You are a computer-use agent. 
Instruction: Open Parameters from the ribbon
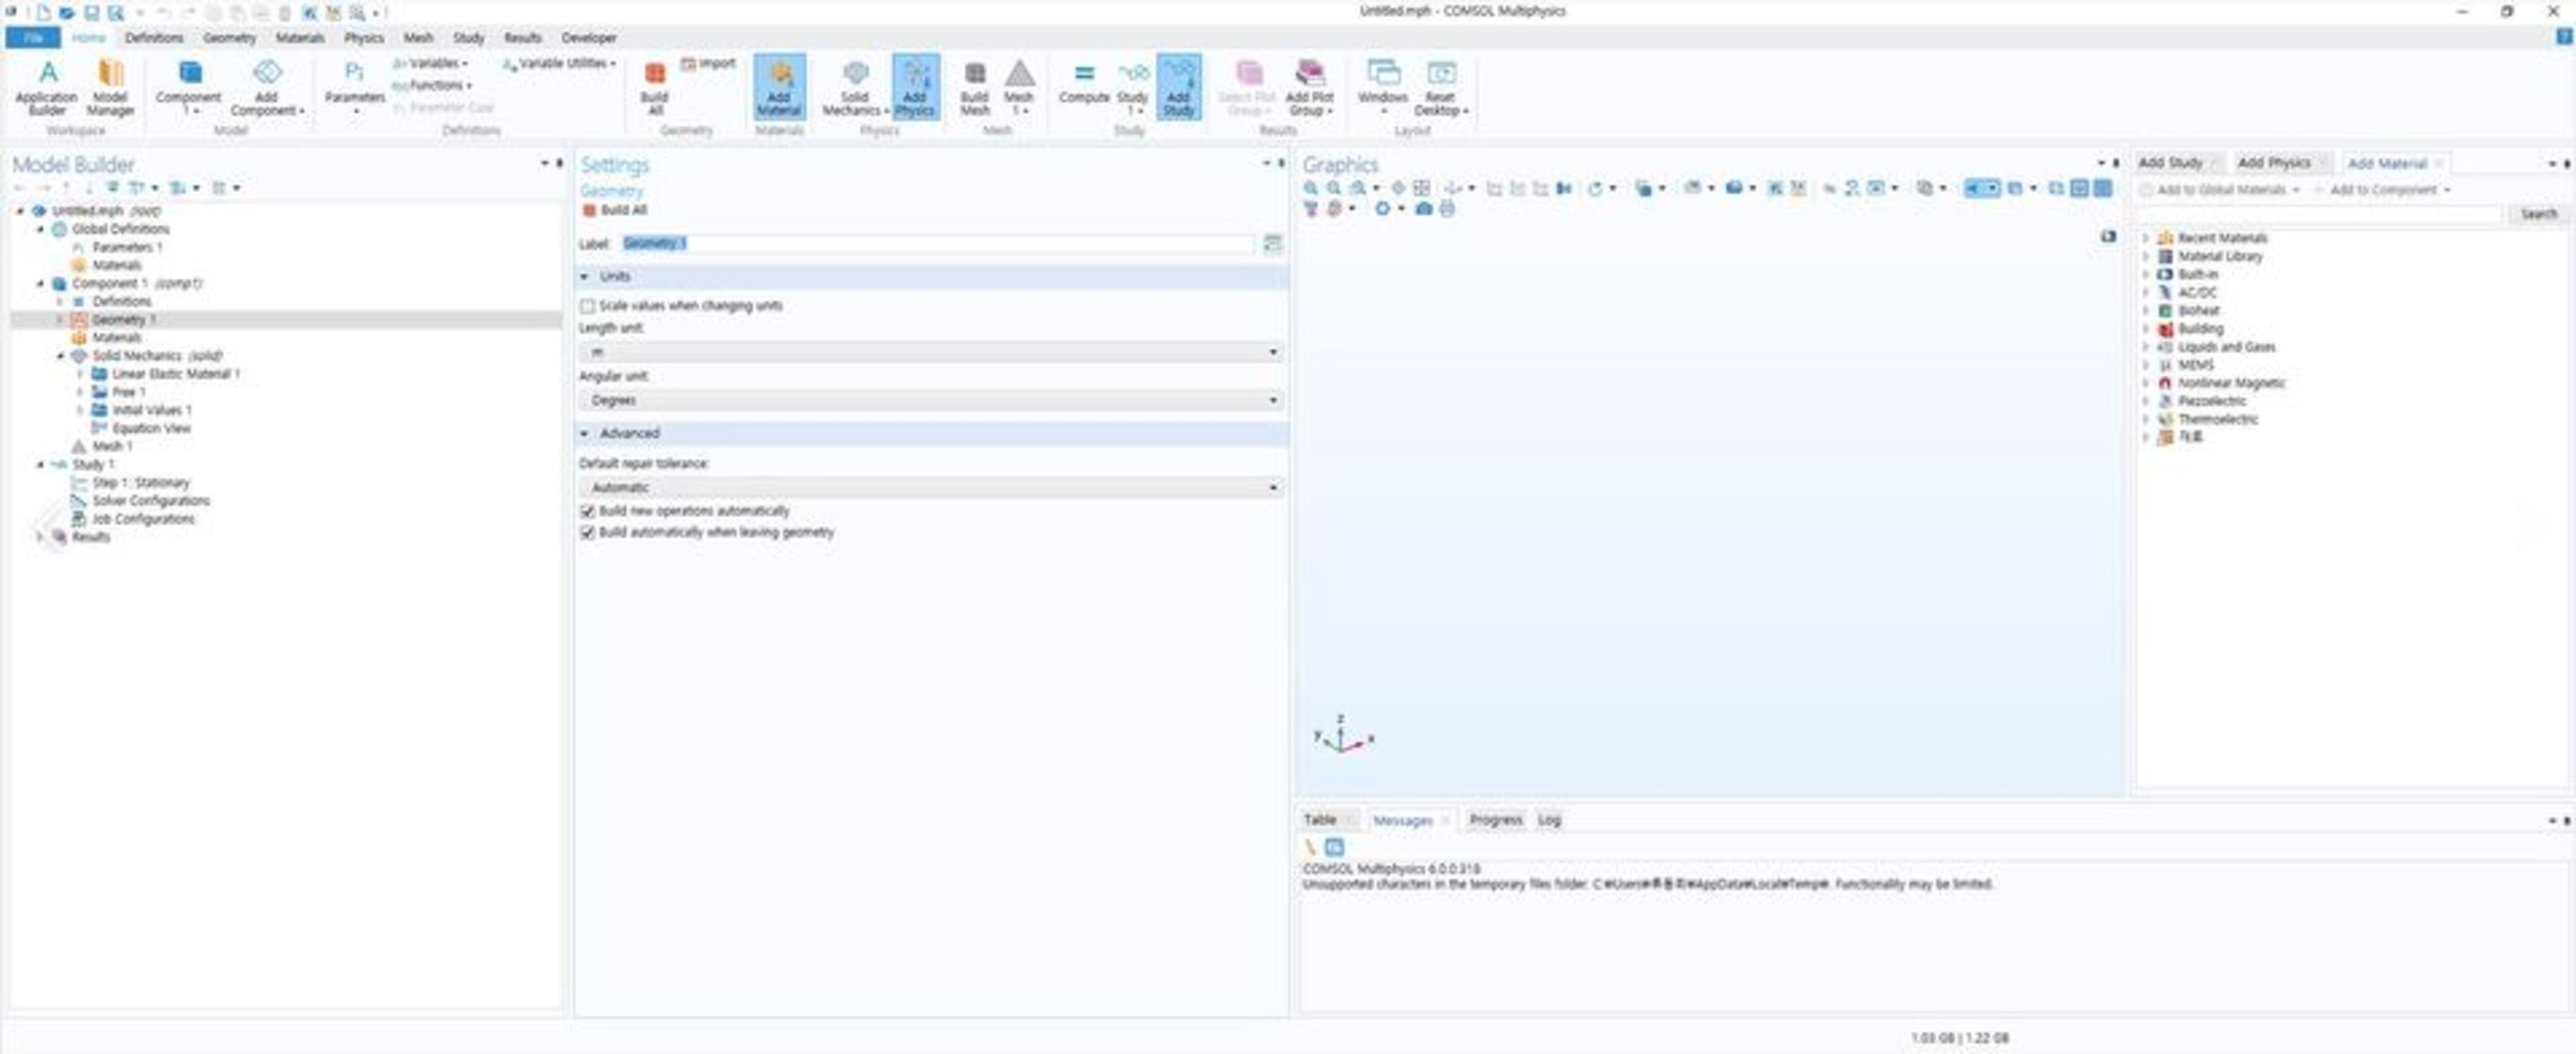[354, 87]
